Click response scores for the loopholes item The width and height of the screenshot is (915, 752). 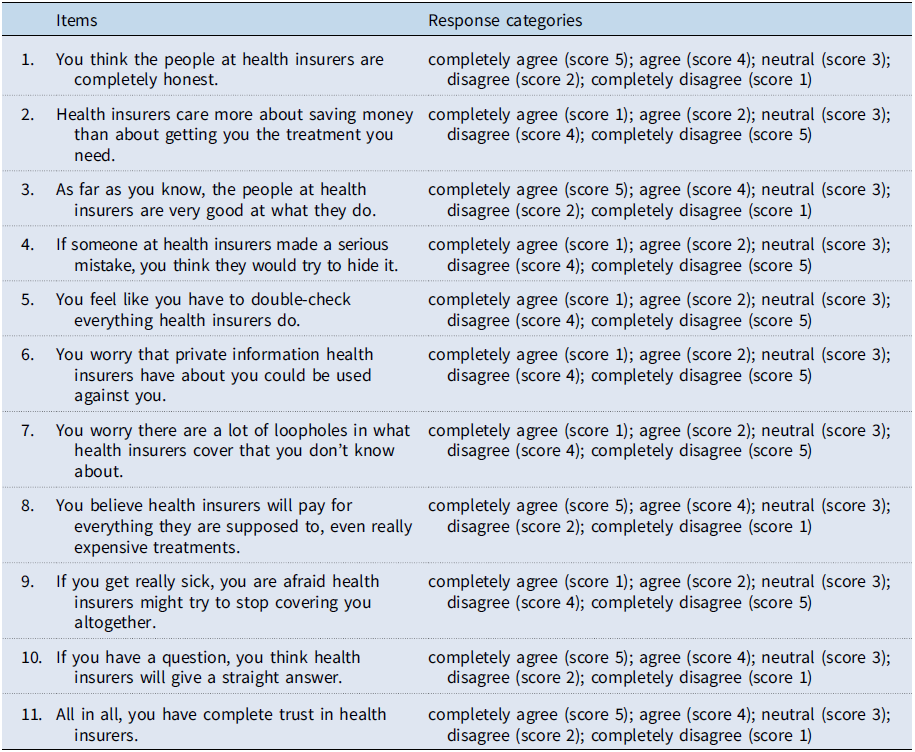658,440
